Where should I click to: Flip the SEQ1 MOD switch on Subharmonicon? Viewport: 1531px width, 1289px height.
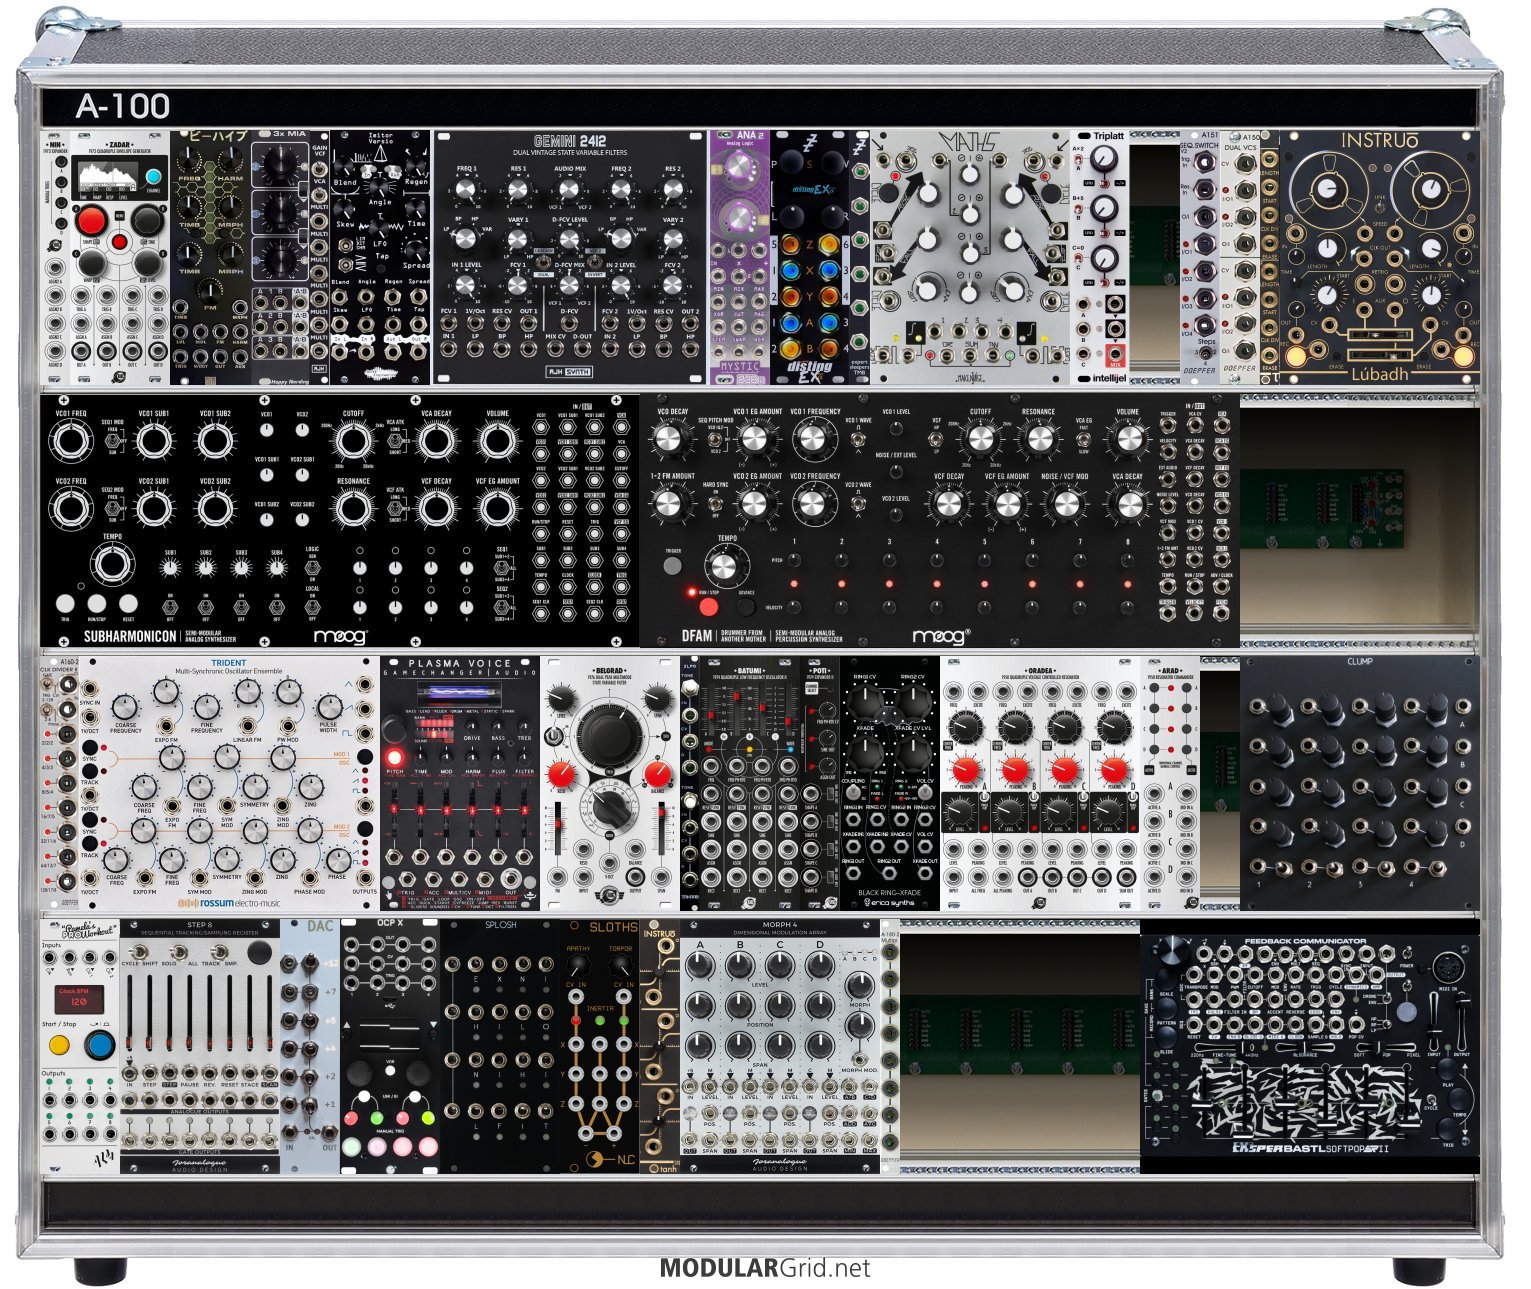click(x=113, y=441)
